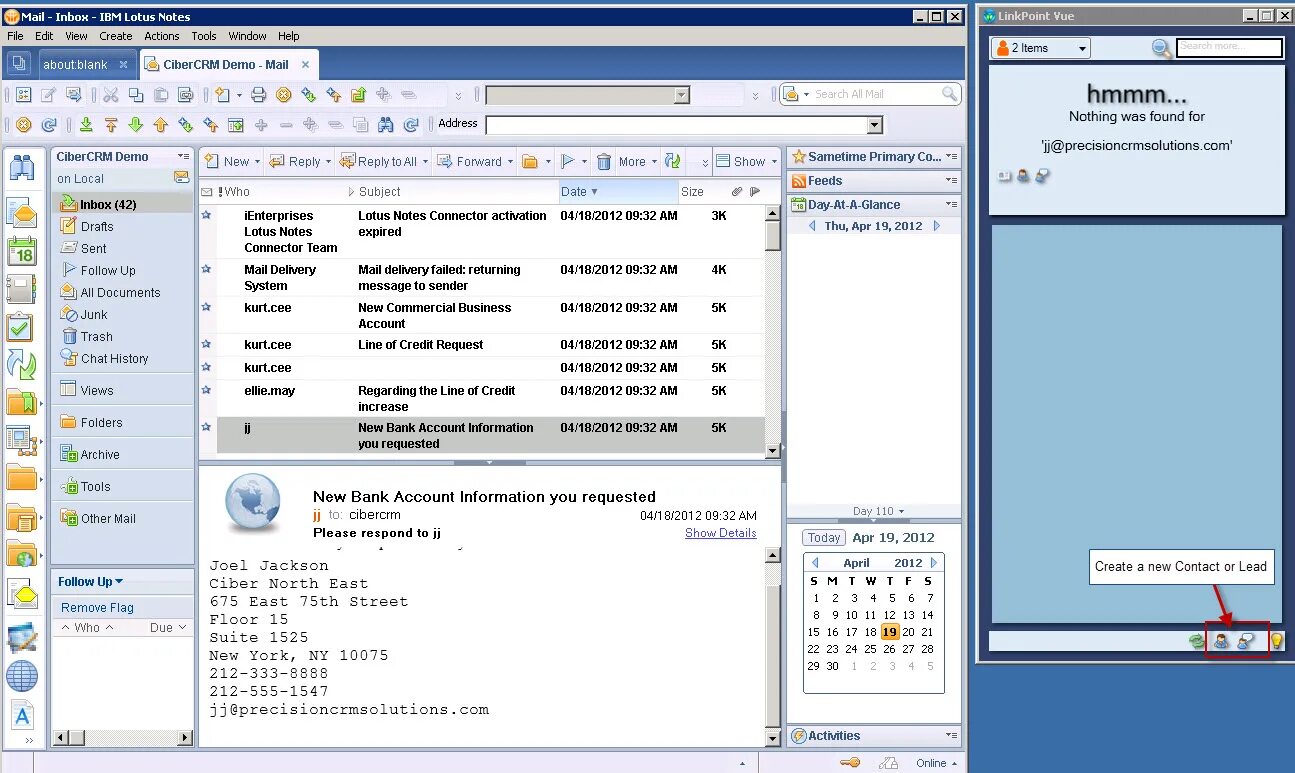Click the Print icon in toolbar
The height and width of the screenshot is (773, 1295).
pos(259,95)
